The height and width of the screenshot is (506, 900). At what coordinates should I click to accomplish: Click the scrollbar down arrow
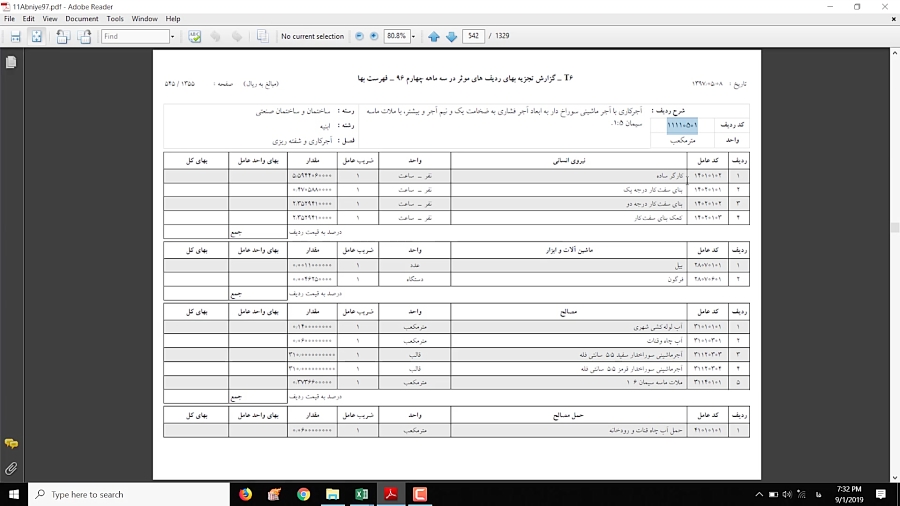click(x=894, y=477)
